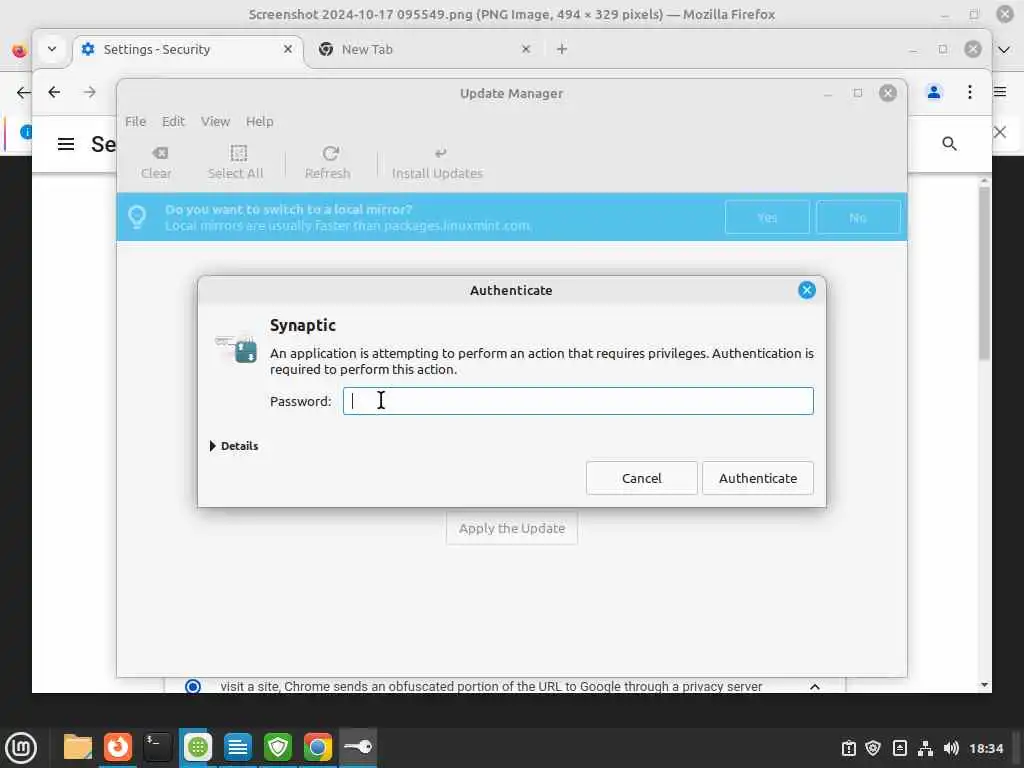
Task: Answer No to local mirror prompt
Action: [858, 217]
